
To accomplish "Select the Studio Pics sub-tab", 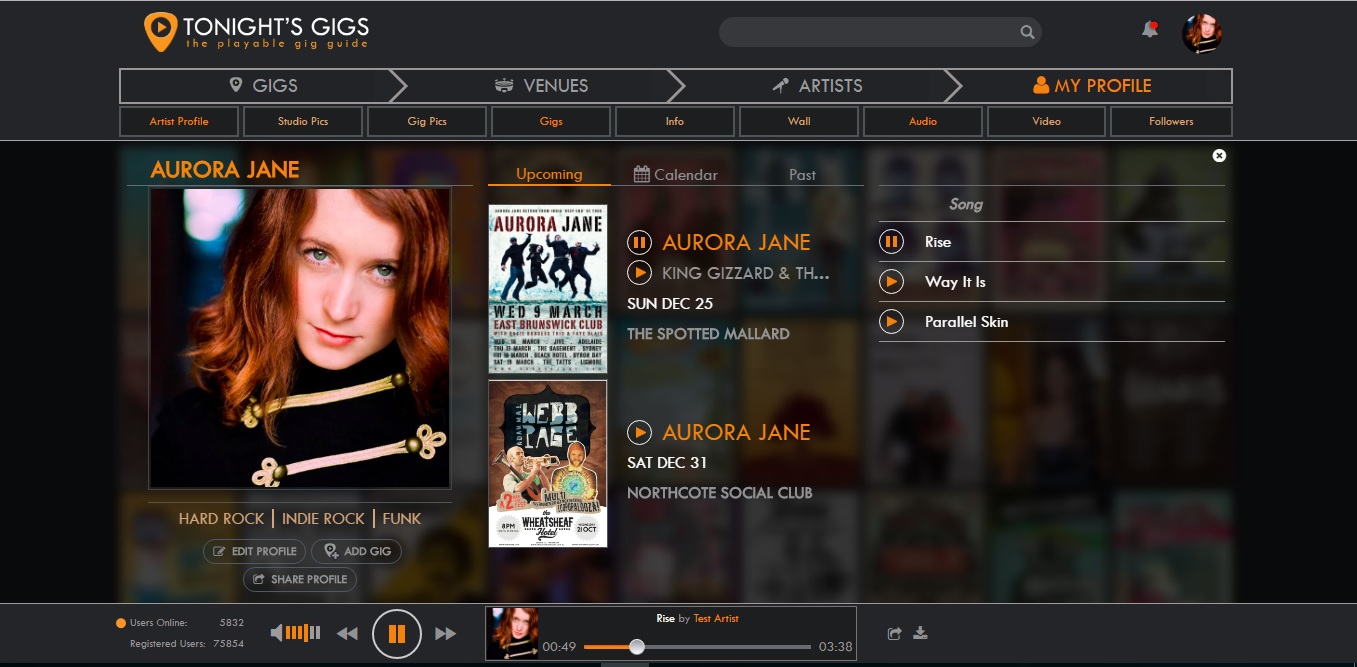I will coord(303,121).
